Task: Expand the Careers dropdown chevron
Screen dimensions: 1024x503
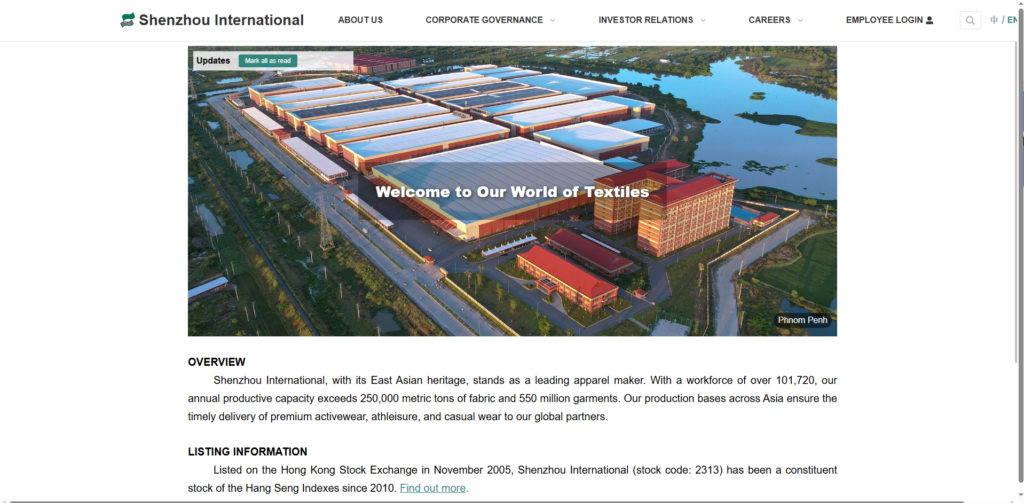Action: coord(800,20)
